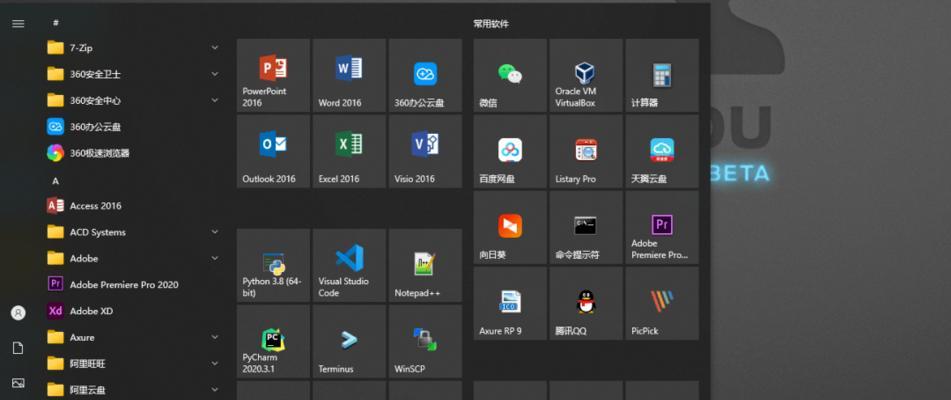Expand the Axure folder
The image size is (951, 400).
click(x=133, y=338)
